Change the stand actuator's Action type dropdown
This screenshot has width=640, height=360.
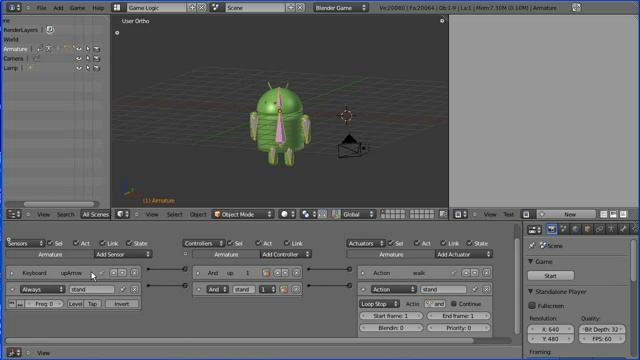click(393, 289)
